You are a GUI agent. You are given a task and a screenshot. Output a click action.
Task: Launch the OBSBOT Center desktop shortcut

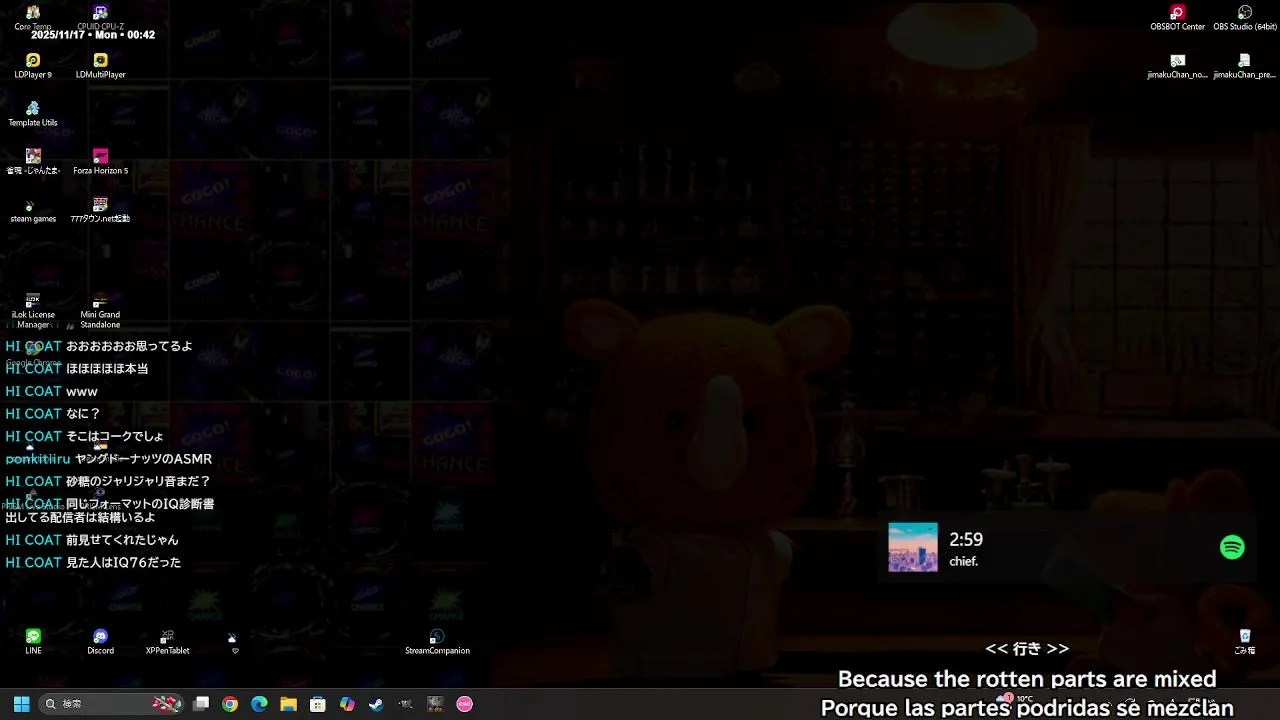1178,18
